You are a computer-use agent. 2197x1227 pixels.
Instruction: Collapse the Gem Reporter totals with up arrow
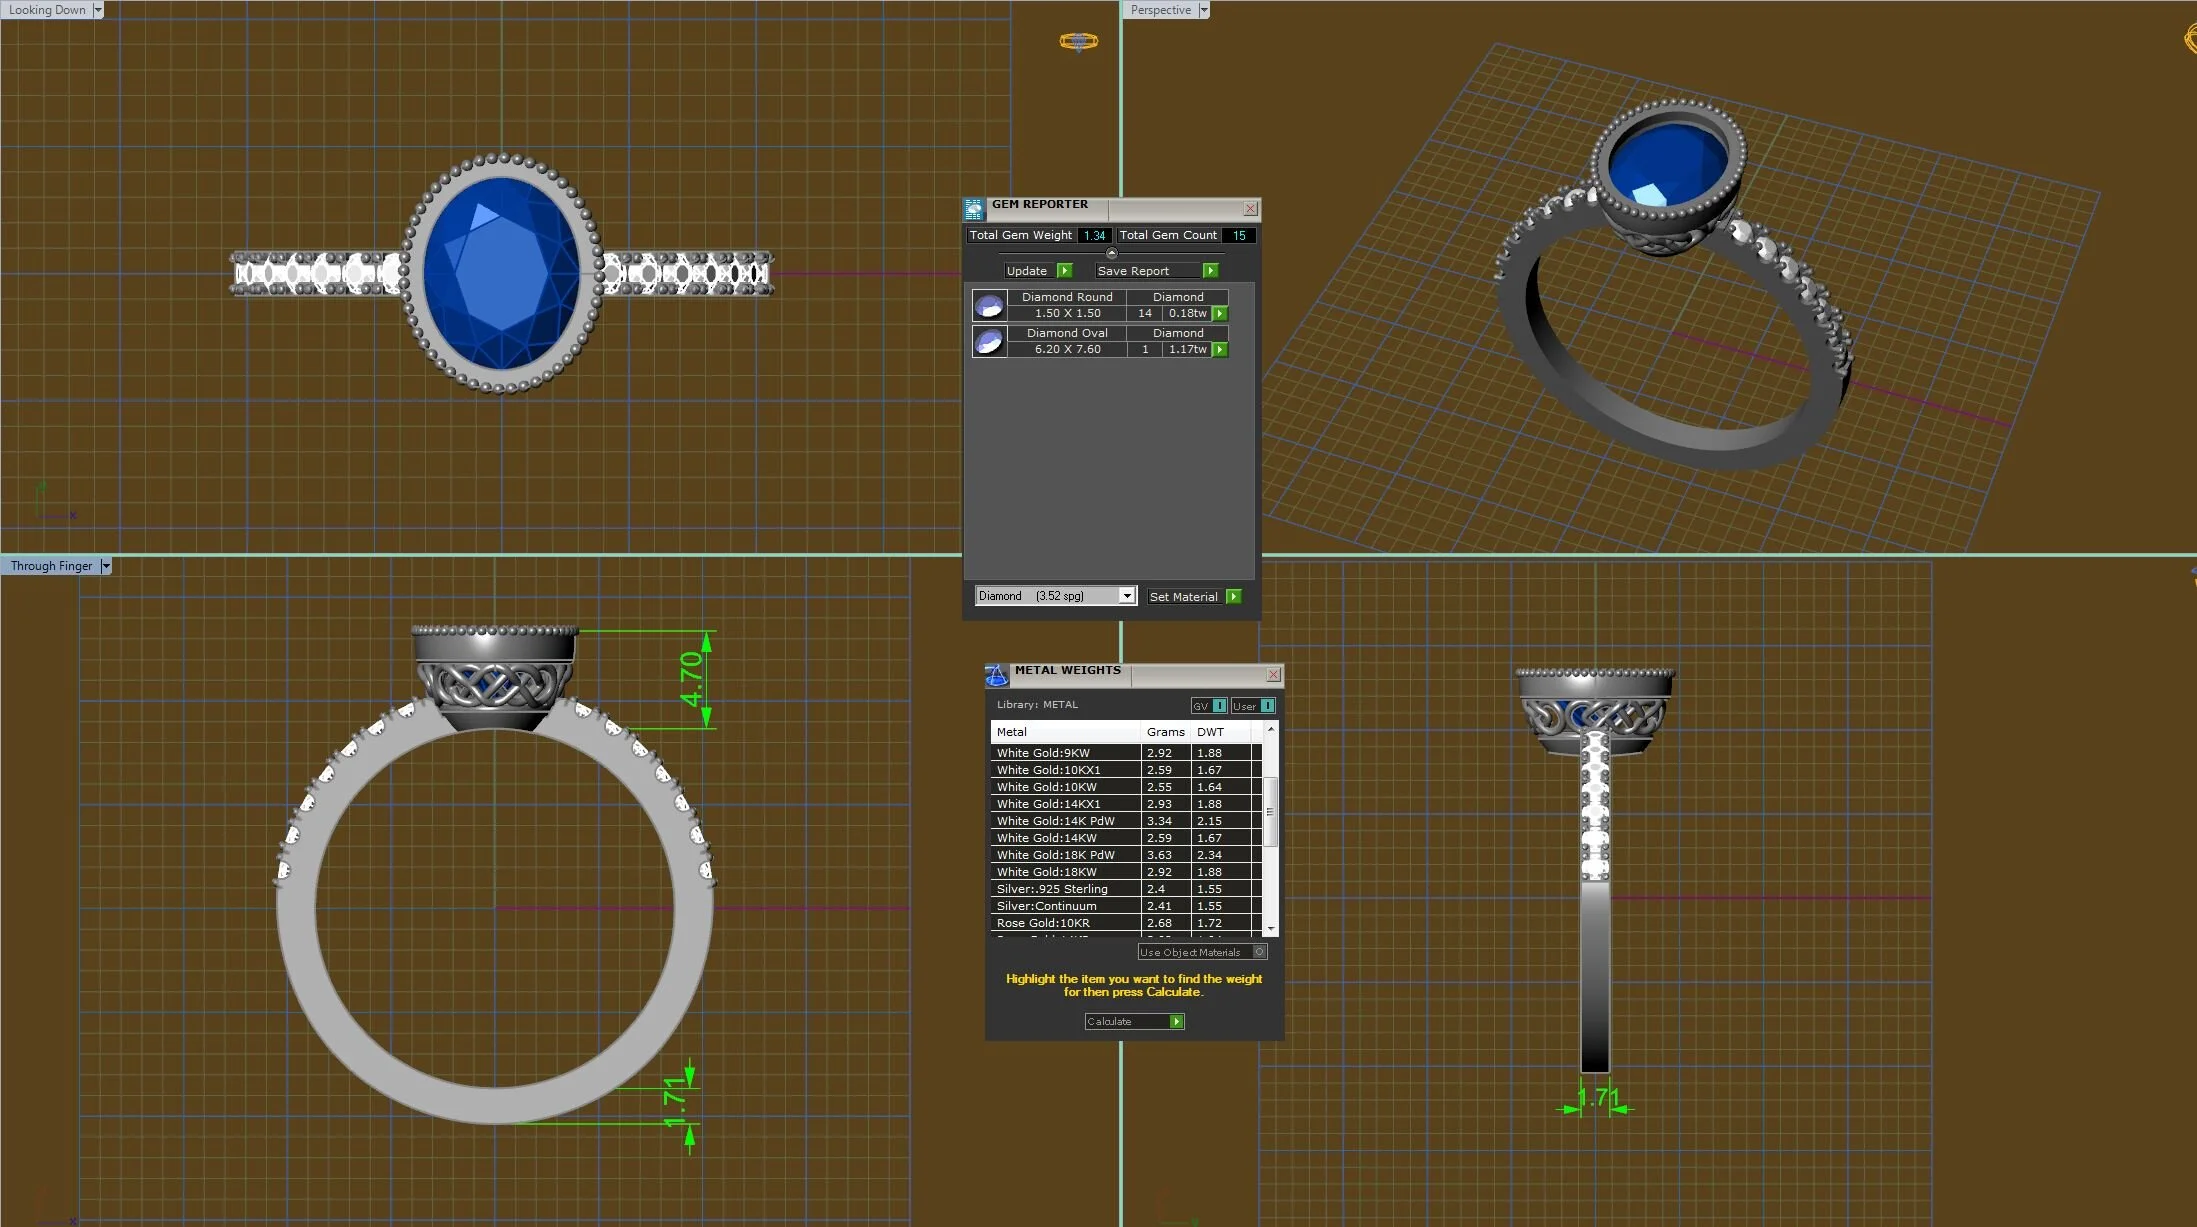[x=1111, y=253]
